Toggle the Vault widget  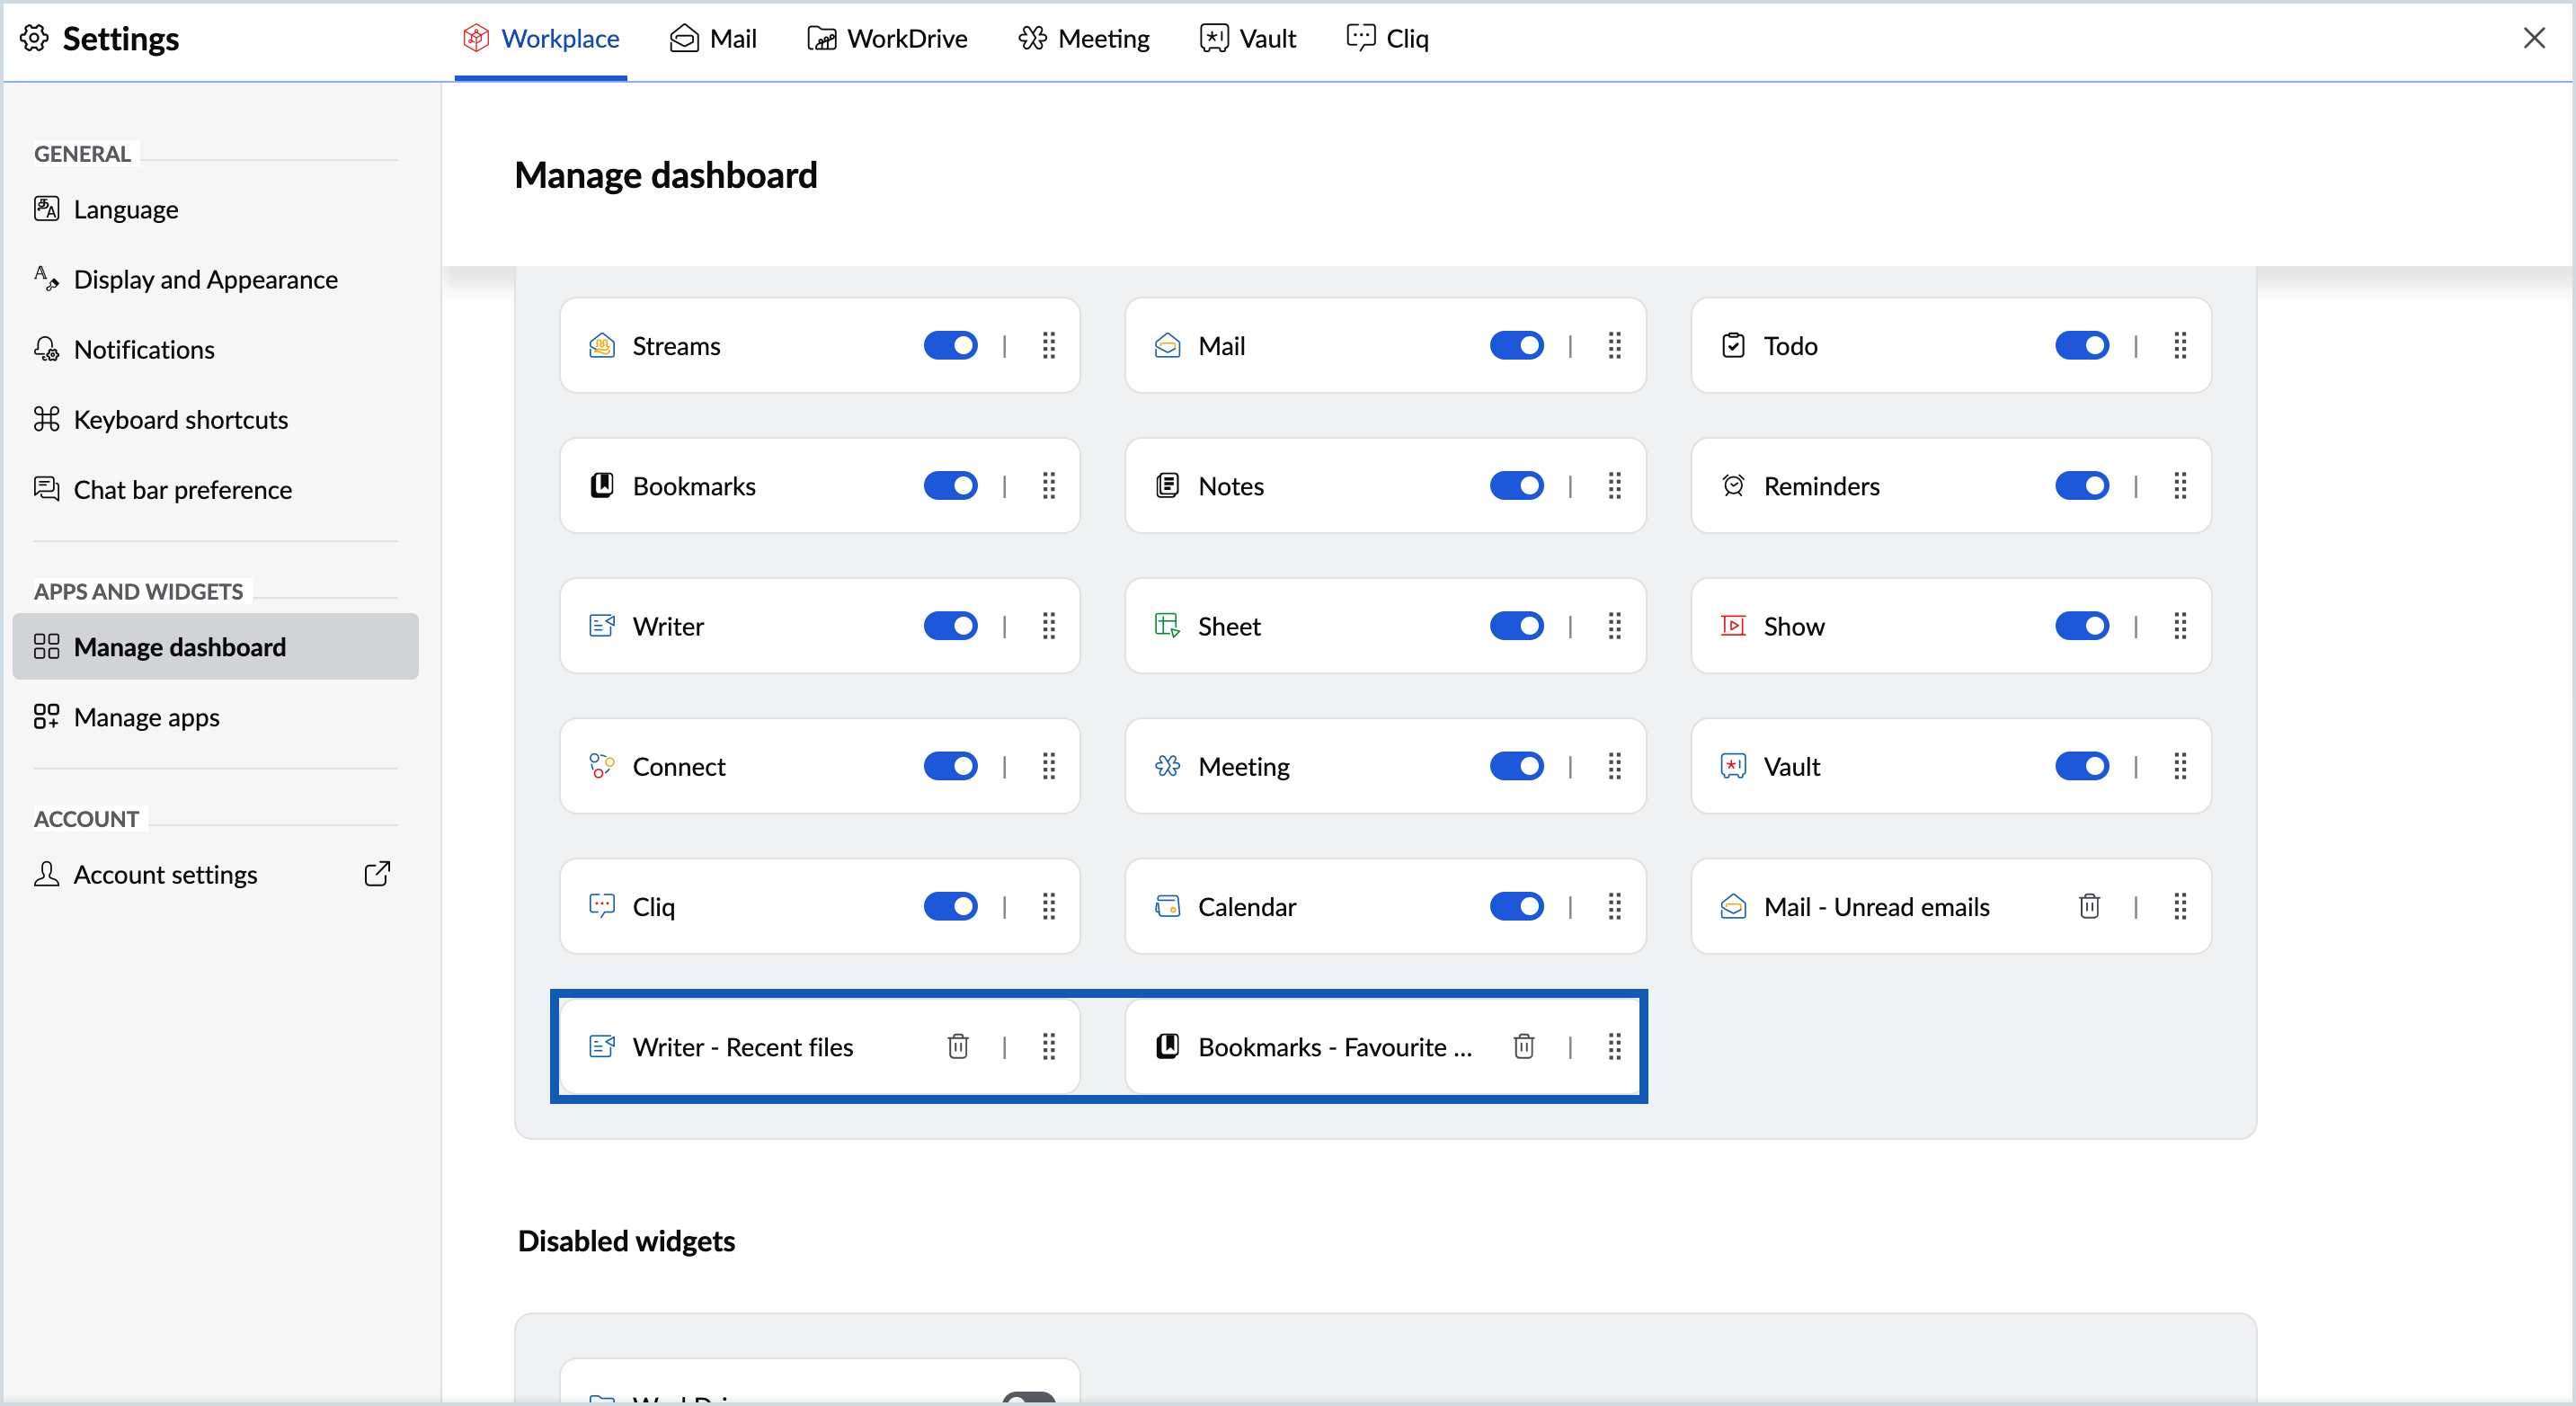coord(2082,766)
